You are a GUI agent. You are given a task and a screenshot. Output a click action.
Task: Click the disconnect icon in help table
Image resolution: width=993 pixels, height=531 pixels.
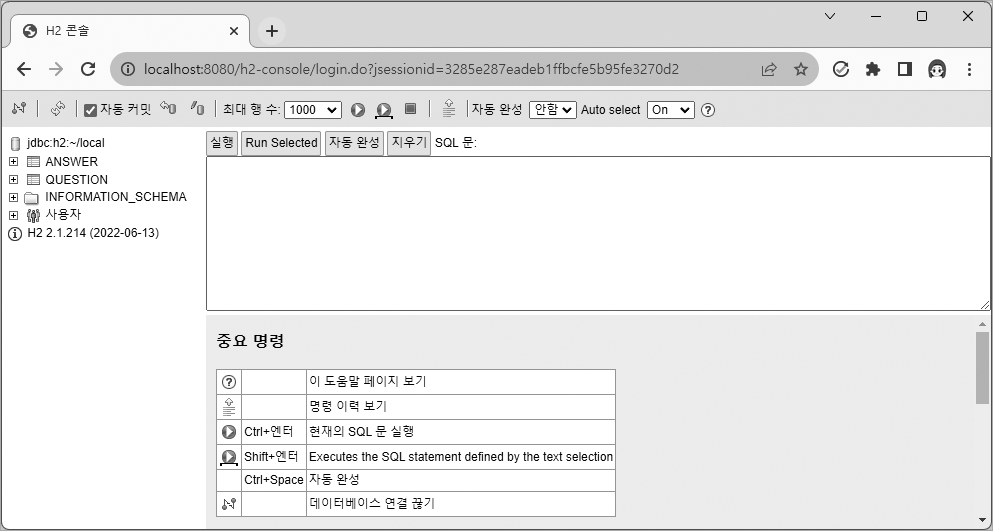(x=229, y=504)
